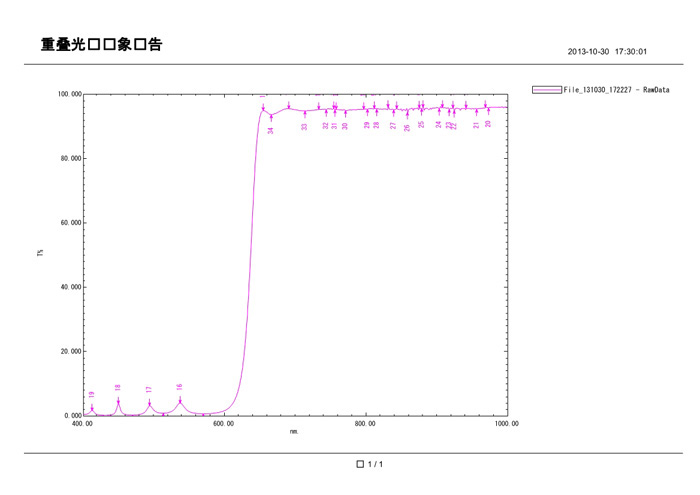Select the valley marker labeled 33

click(x=305, y=115)
